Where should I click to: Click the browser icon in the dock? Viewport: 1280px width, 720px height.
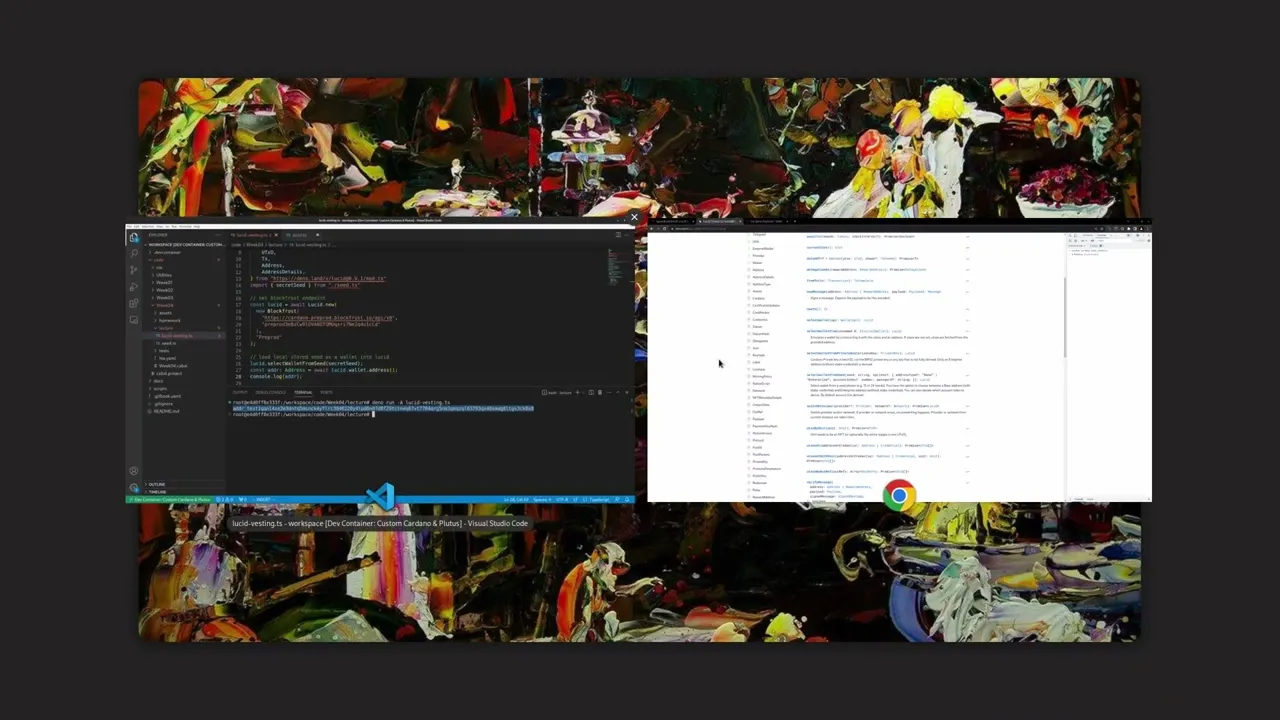tap(898, 494)
